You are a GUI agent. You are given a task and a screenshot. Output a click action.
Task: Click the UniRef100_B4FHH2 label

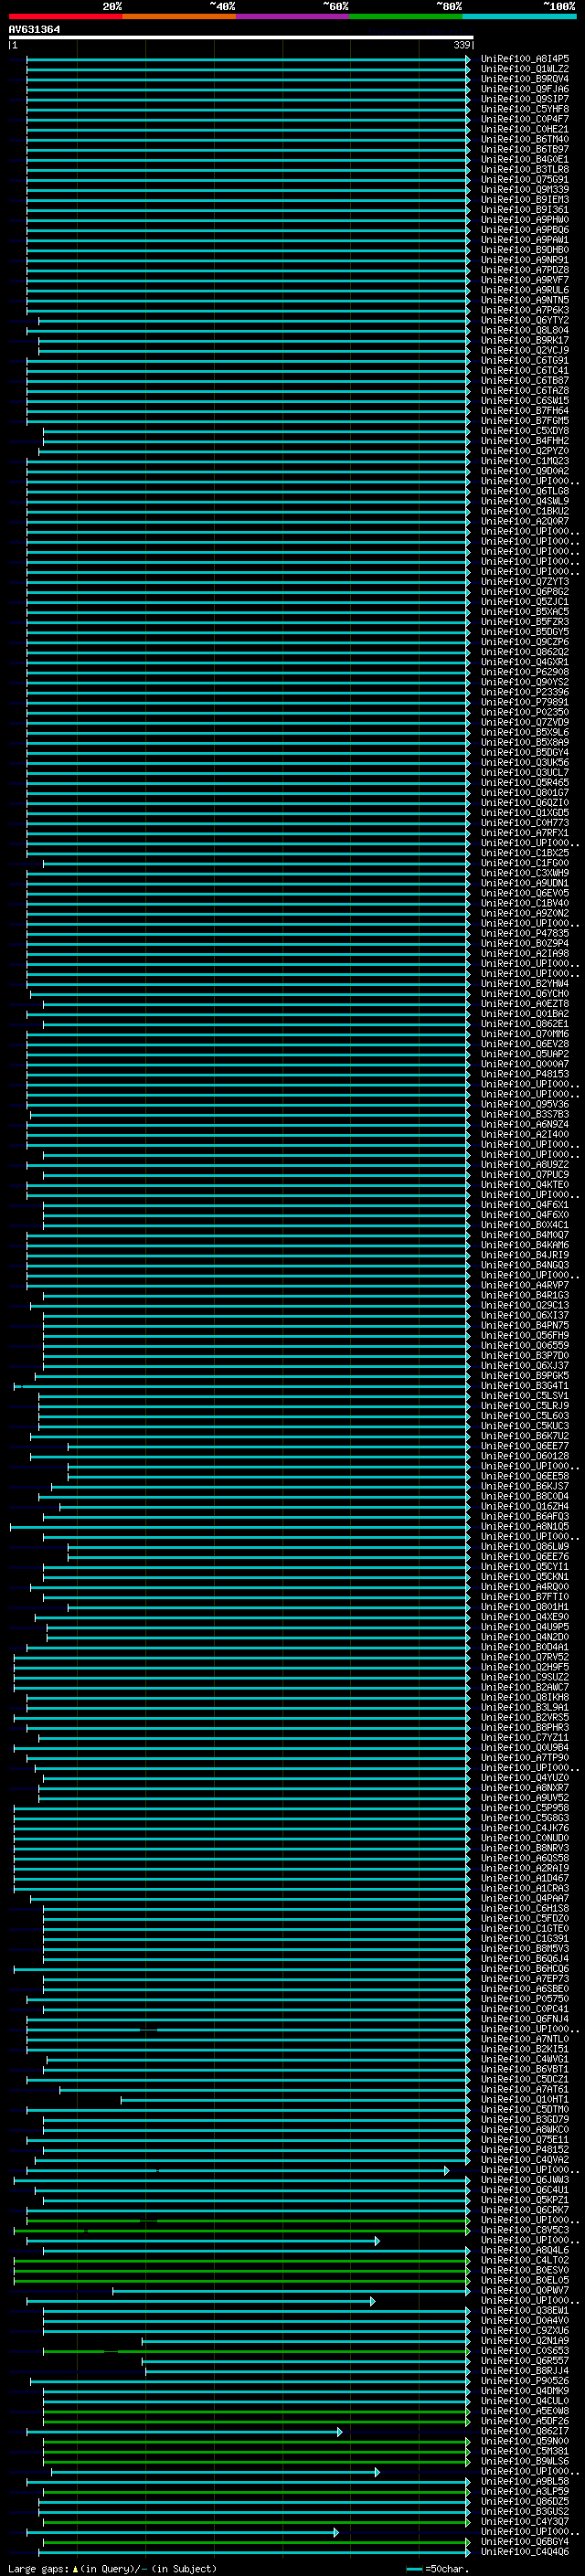point(525,440)
